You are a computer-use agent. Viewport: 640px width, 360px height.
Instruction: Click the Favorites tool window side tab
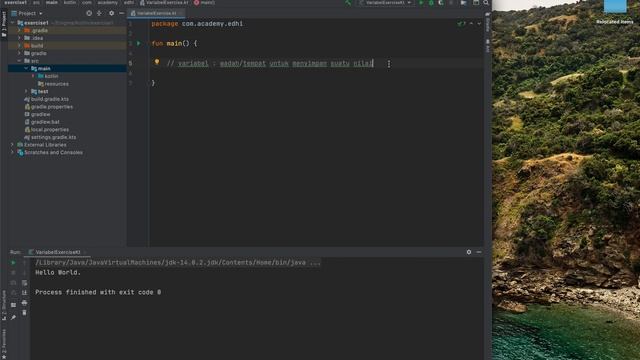tap(4, 344)
